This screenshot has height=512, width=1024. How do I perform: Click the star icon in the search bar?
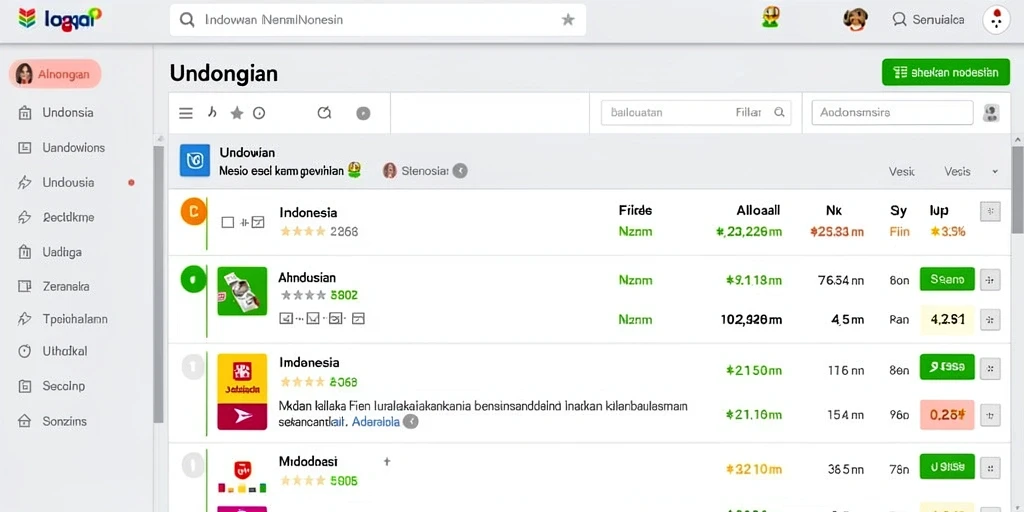coord(568,20)
